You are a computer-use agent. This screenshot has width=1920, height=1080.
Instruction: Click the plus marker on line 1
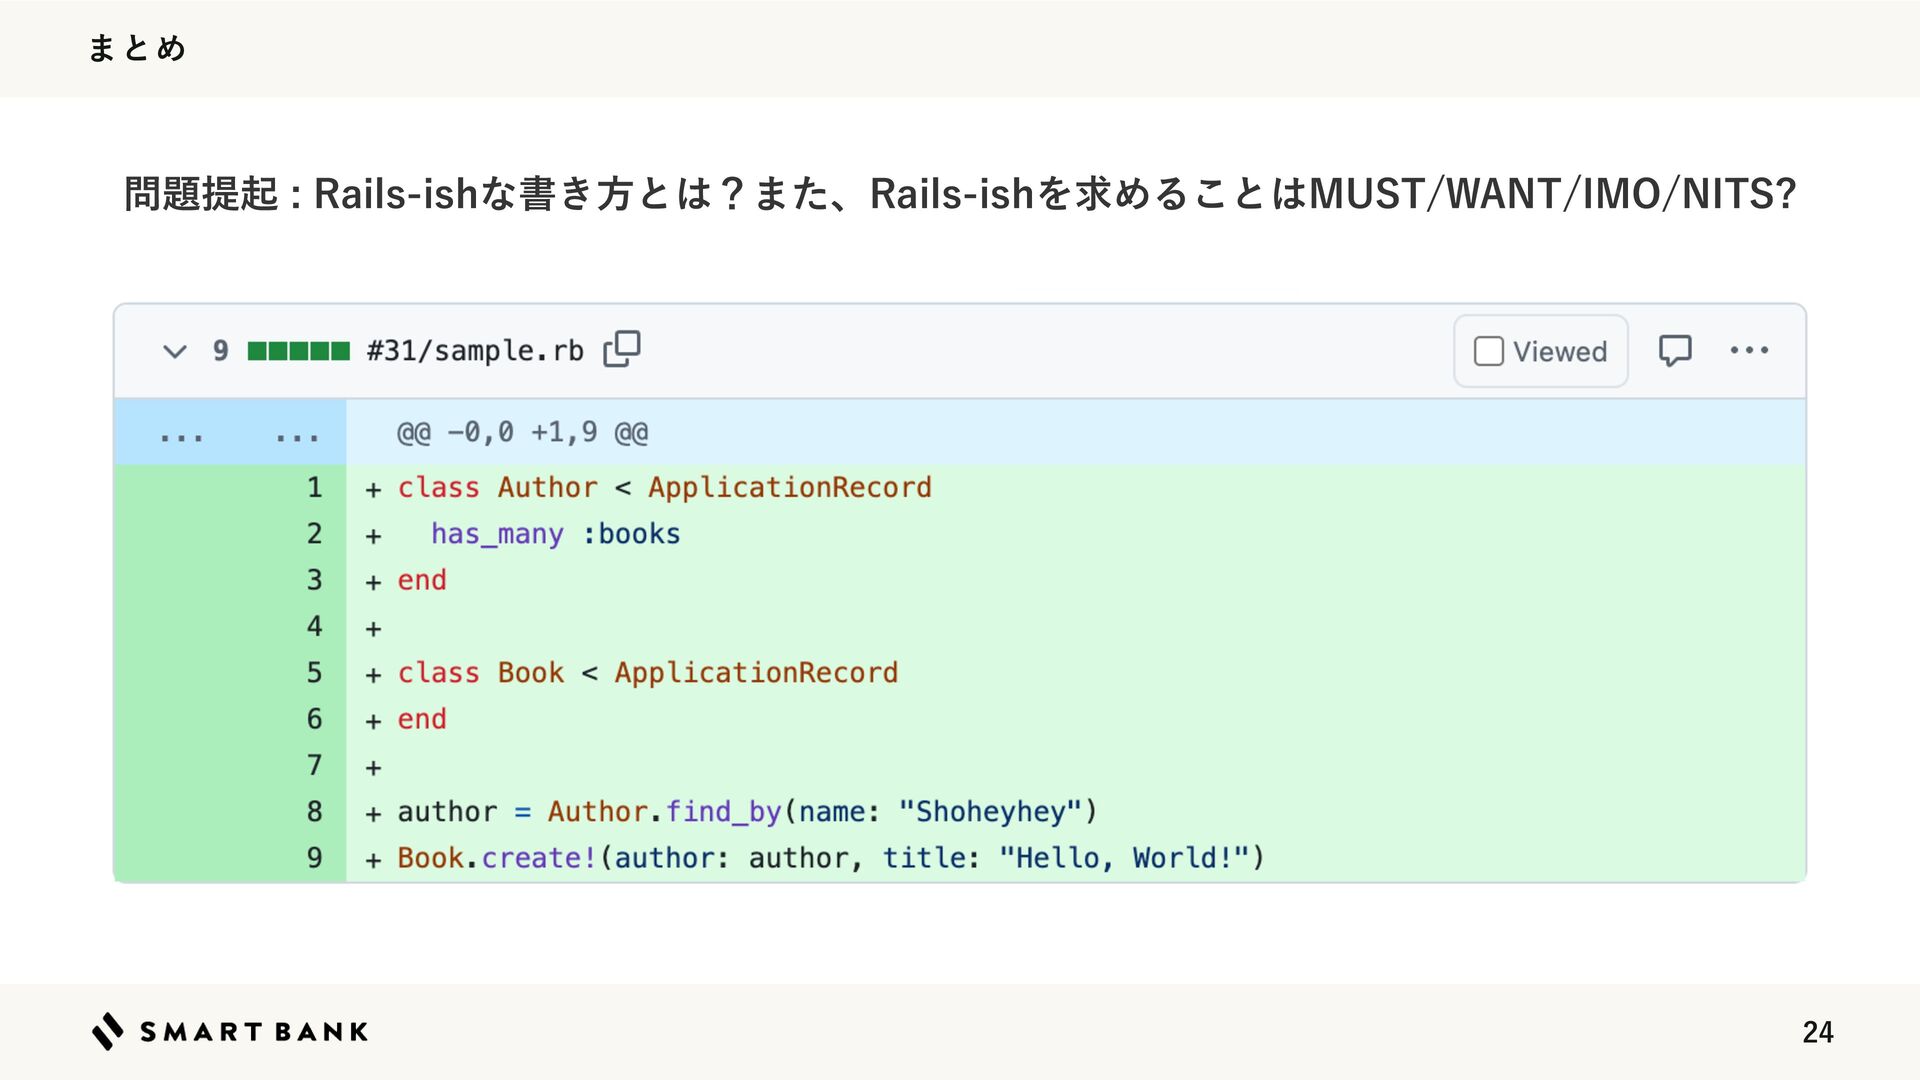tap(373, 490)
